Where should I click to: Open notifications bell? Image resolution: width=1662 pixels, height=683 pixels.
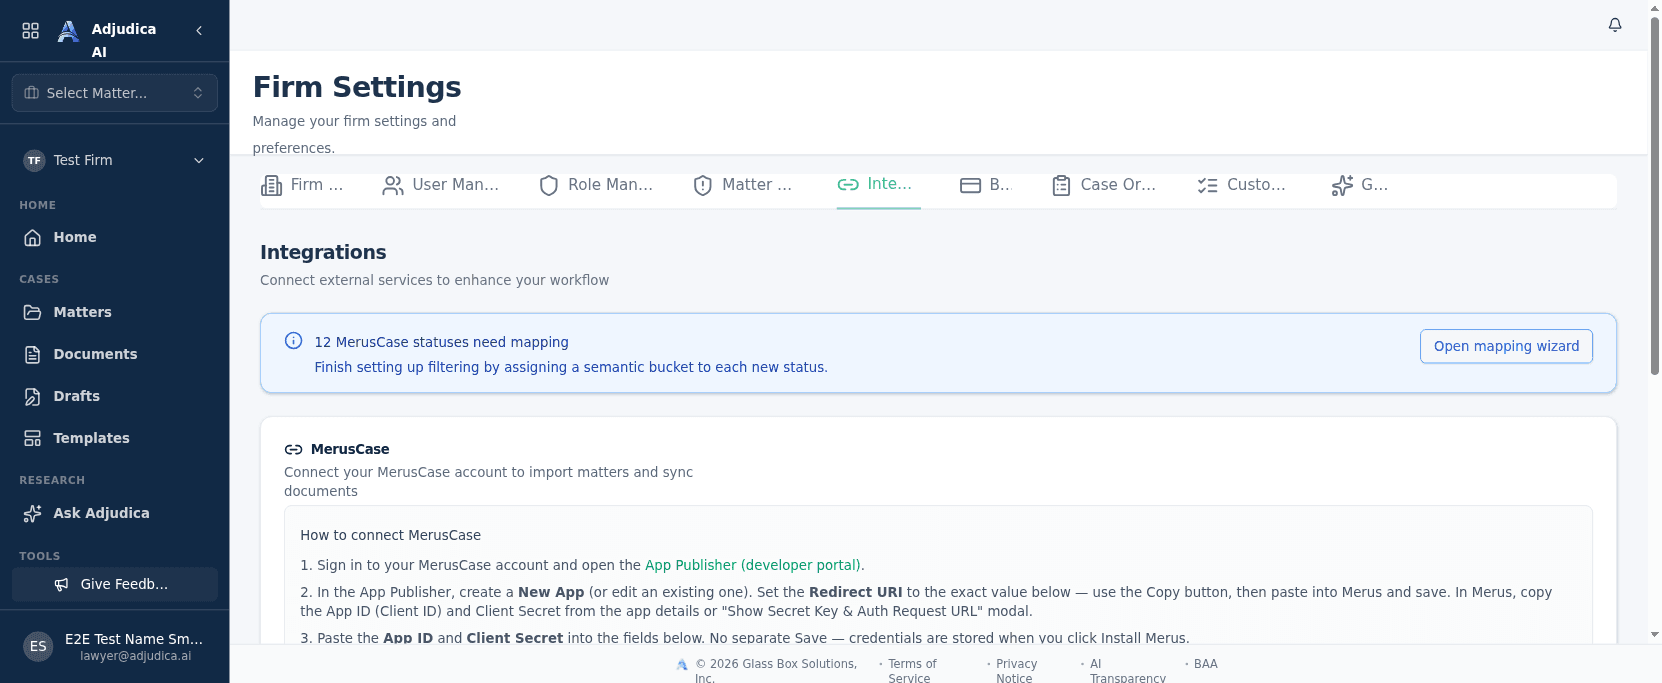point(1615,25)
